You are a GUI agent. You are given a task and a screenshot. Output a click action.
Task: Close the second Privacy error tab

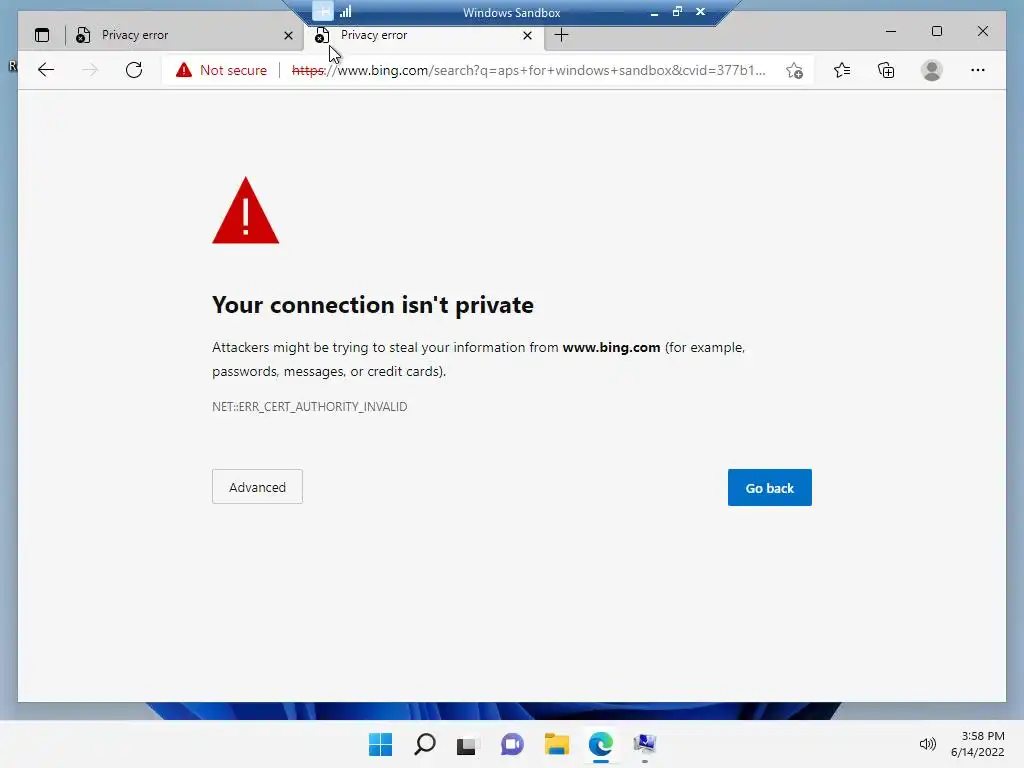click(x=527, y=35)
